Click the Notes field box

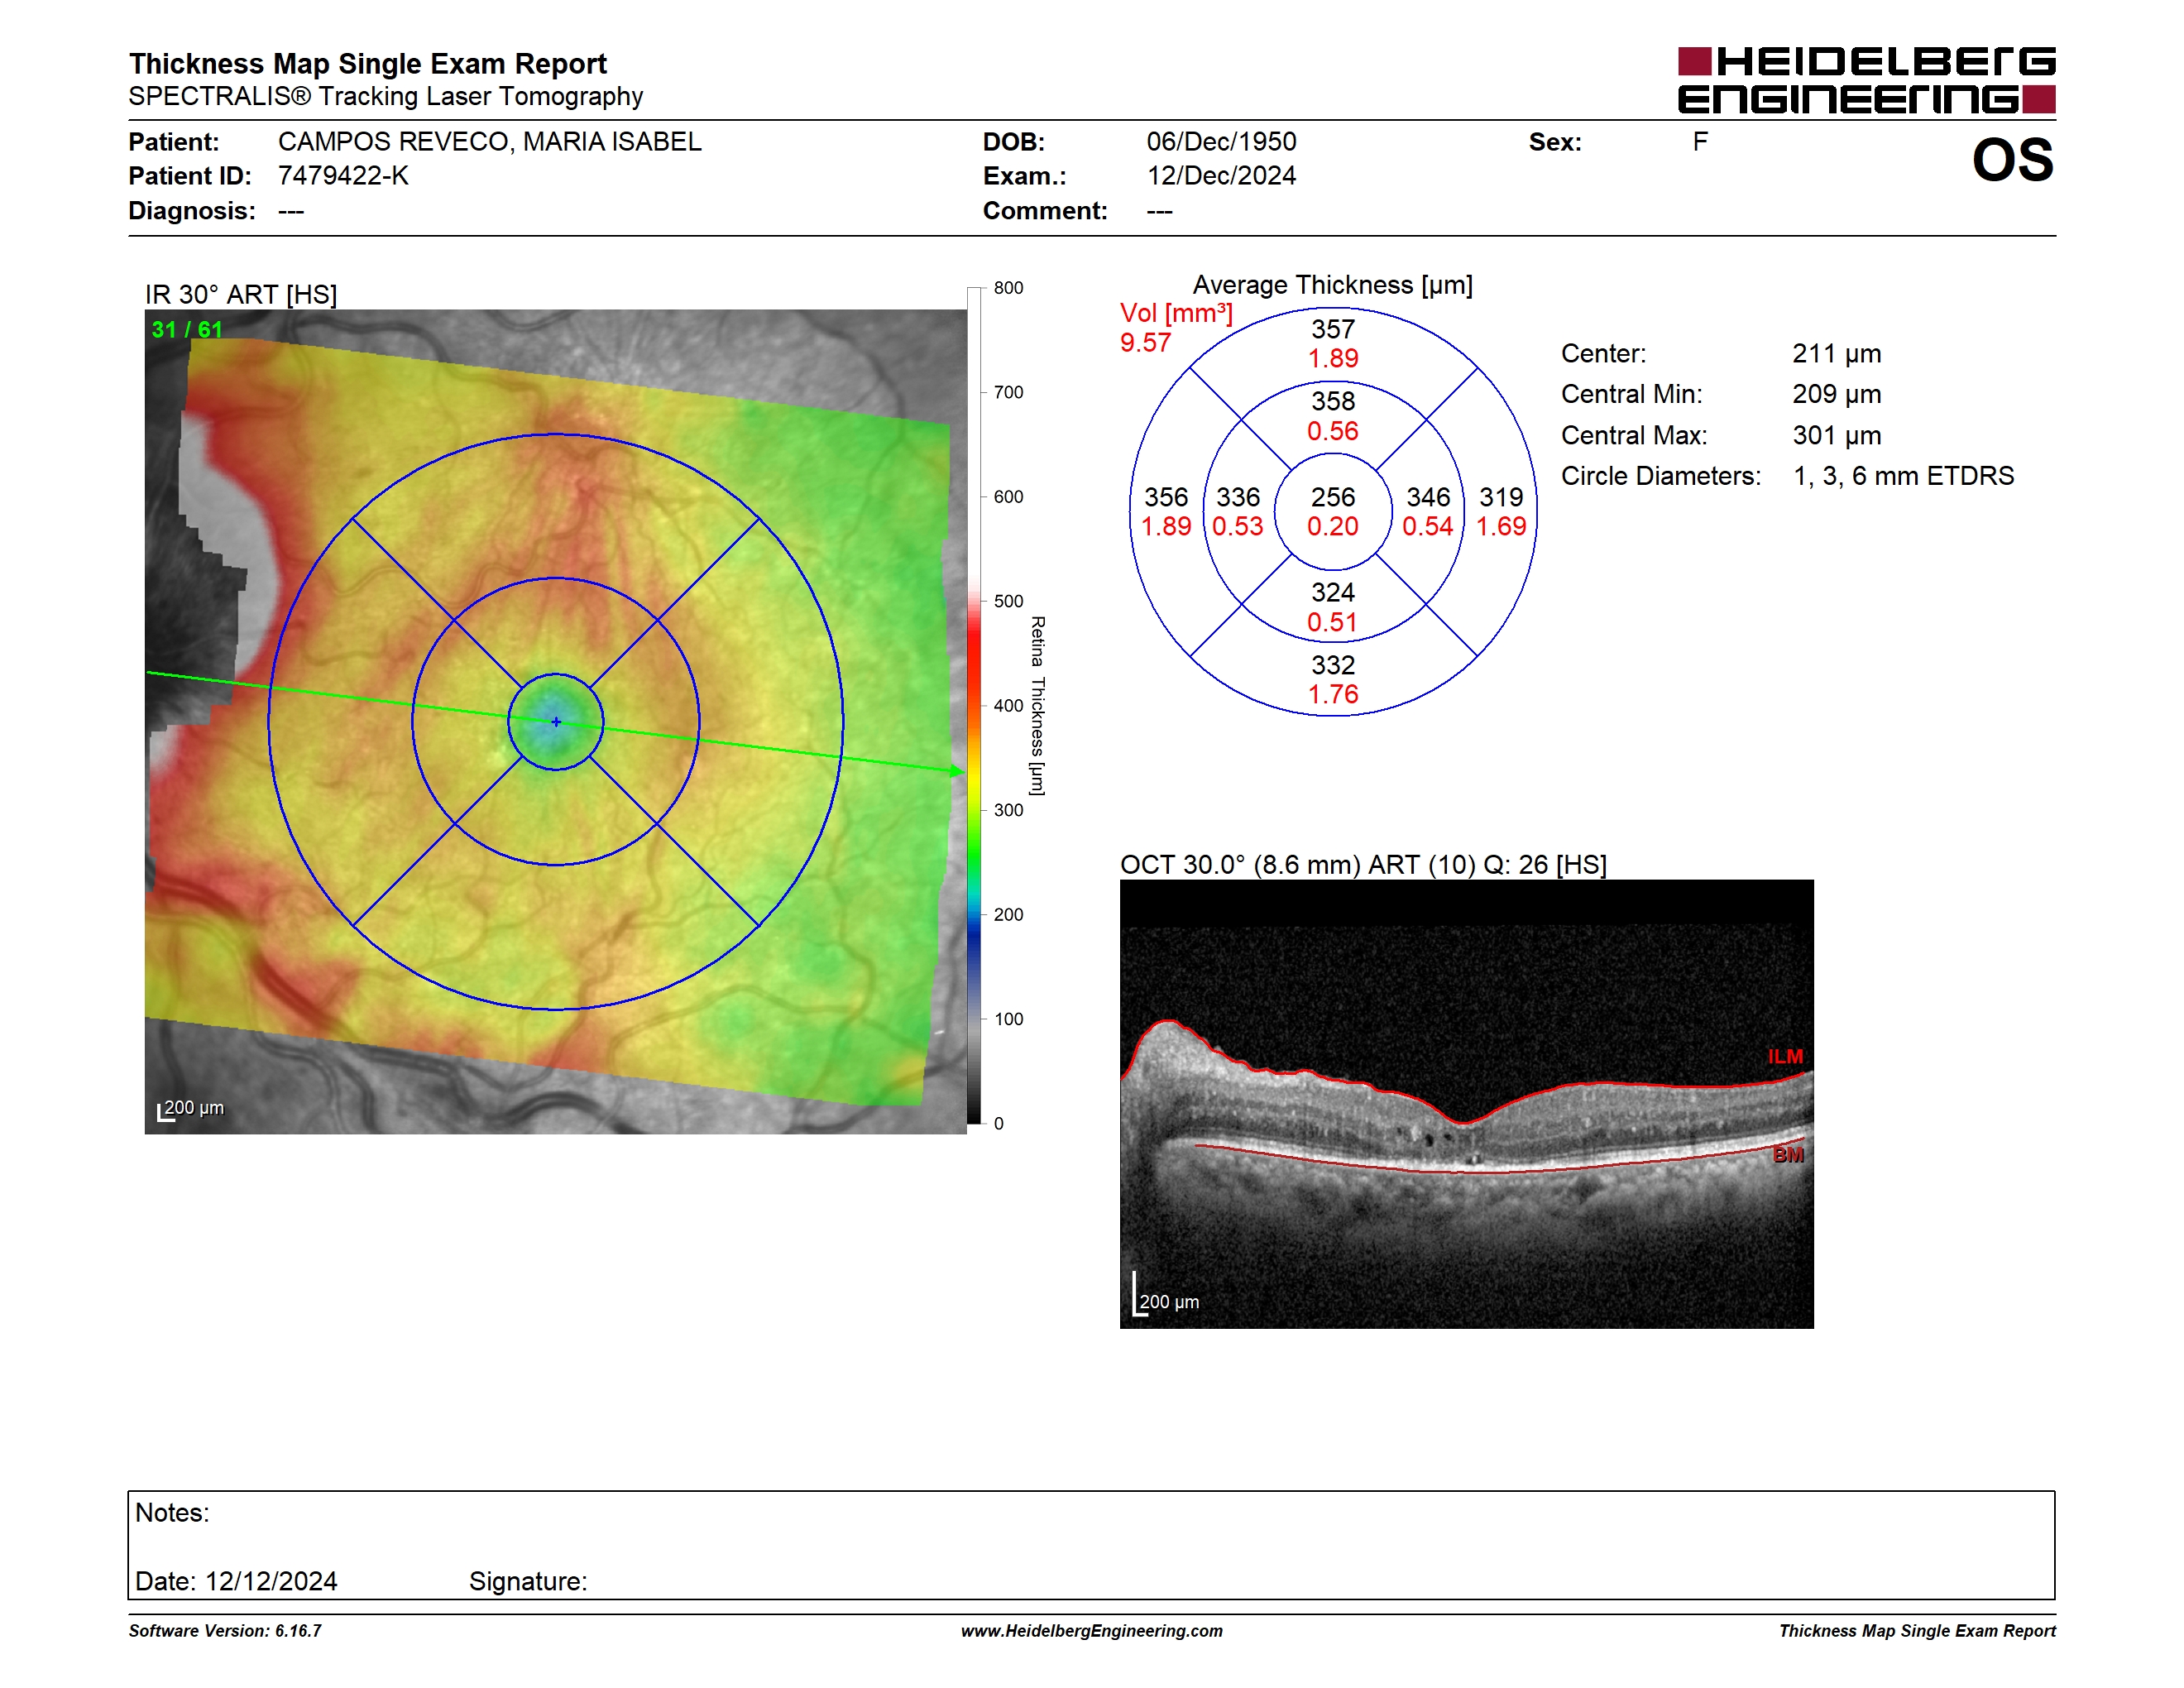tap(1091, 1546)
